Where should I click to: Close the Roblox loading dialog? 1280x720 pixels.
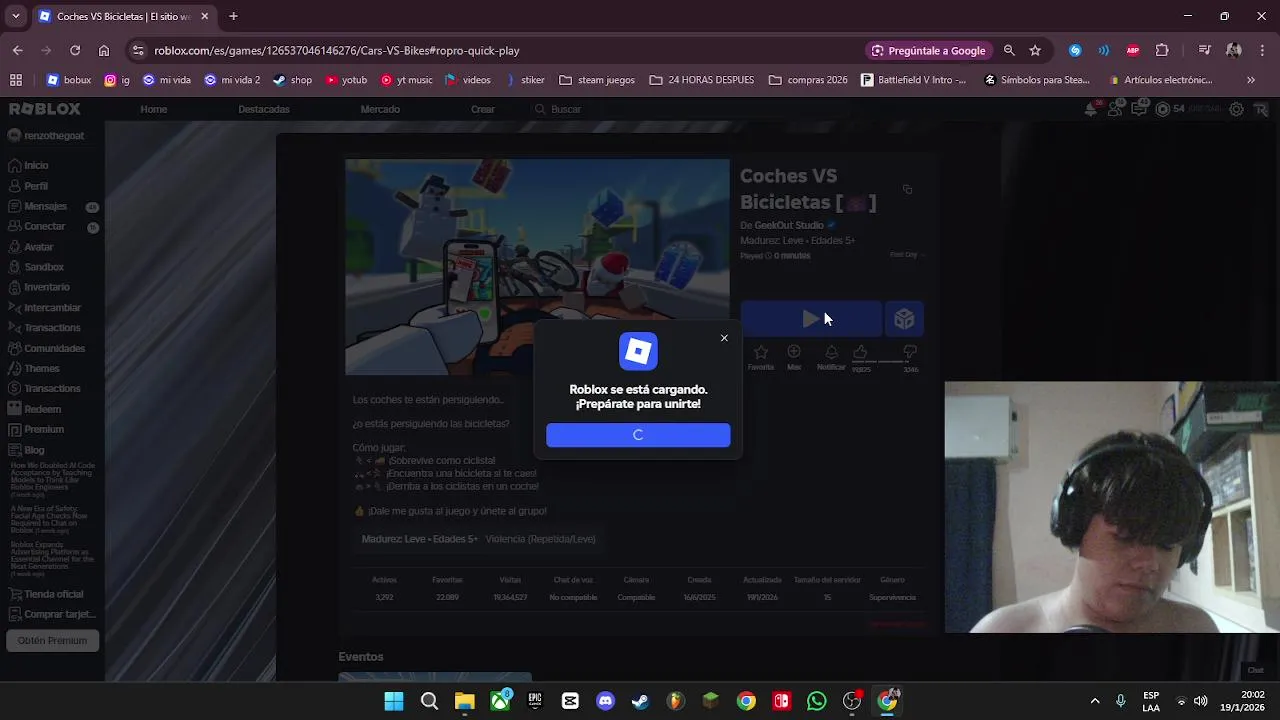[724, 338]
